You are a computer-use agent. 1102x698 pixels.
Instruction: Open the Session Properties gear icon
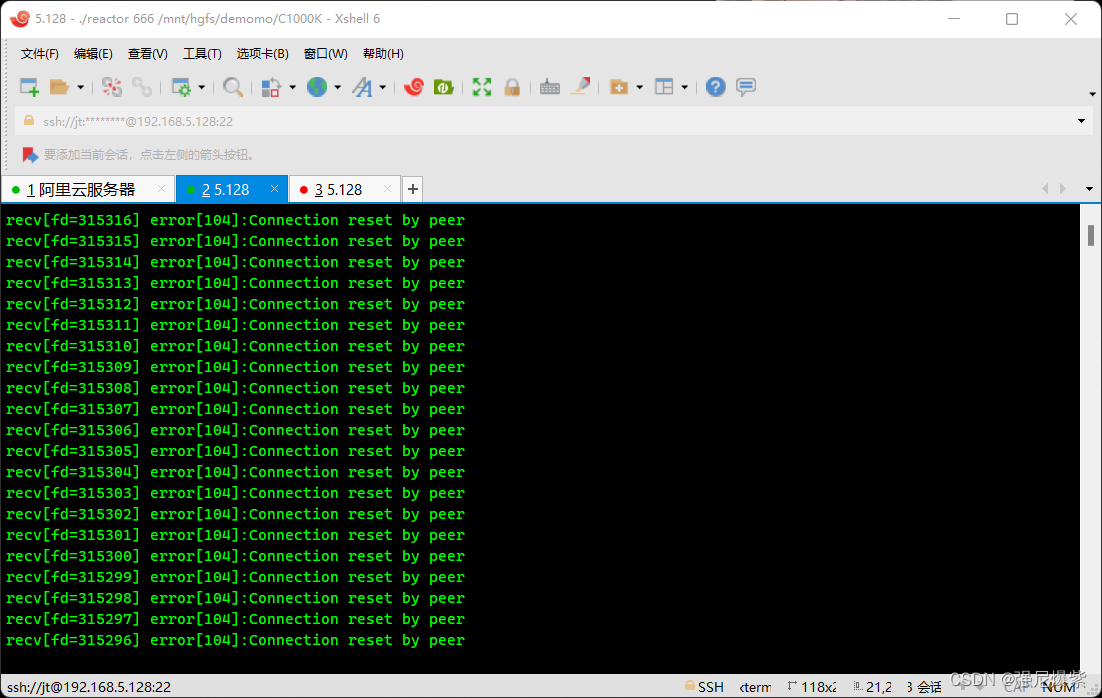181,87
